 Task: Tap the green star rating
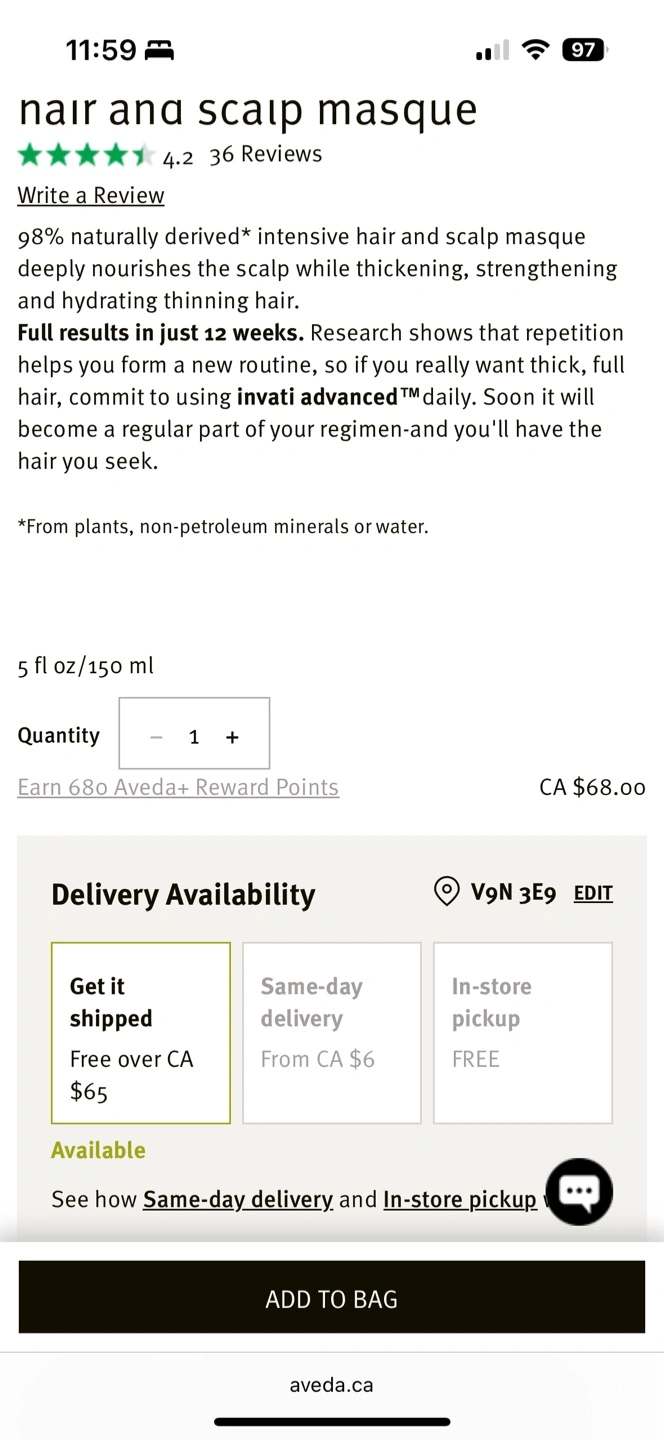point(86,155)
